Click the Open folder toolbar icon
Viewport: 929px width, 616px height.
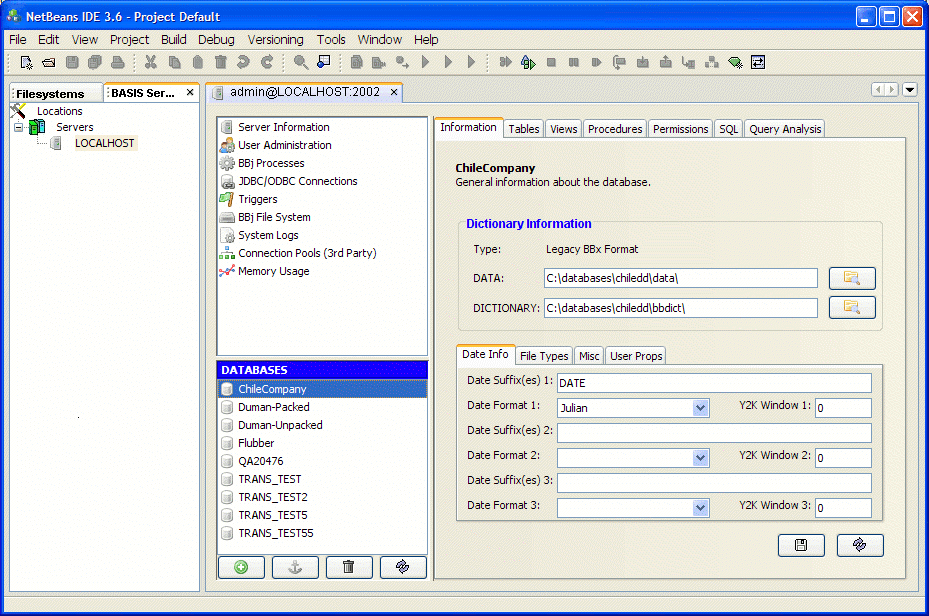pyautogui.click(x=49, y=62)
